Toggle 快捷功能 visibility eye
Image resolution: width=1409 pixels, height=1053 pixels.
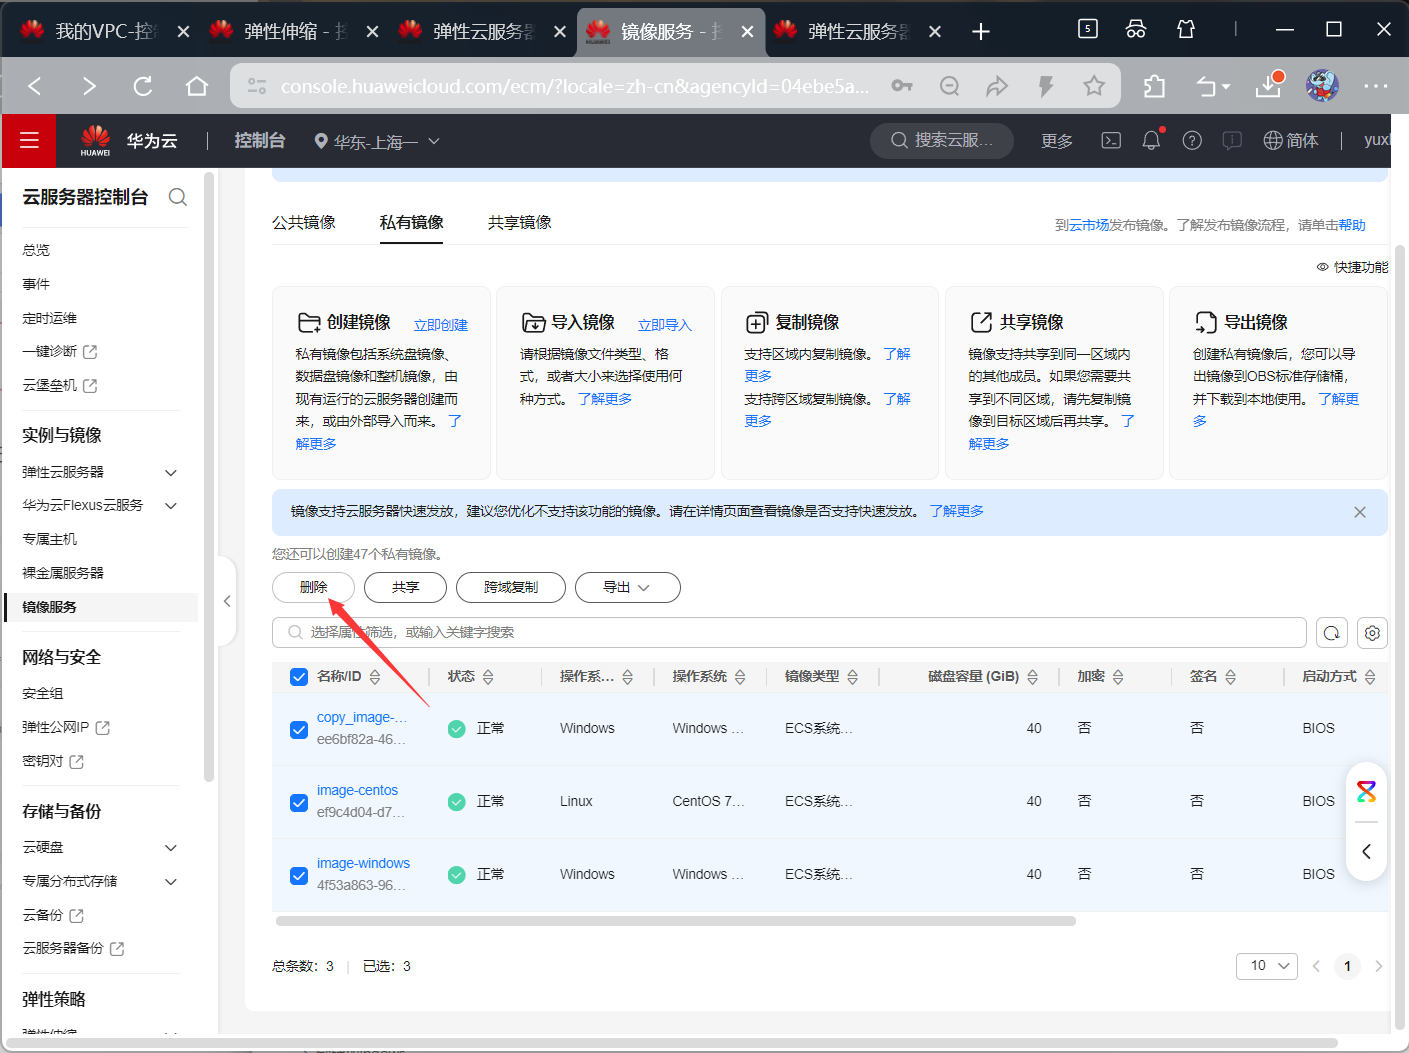pos(1323,267)
